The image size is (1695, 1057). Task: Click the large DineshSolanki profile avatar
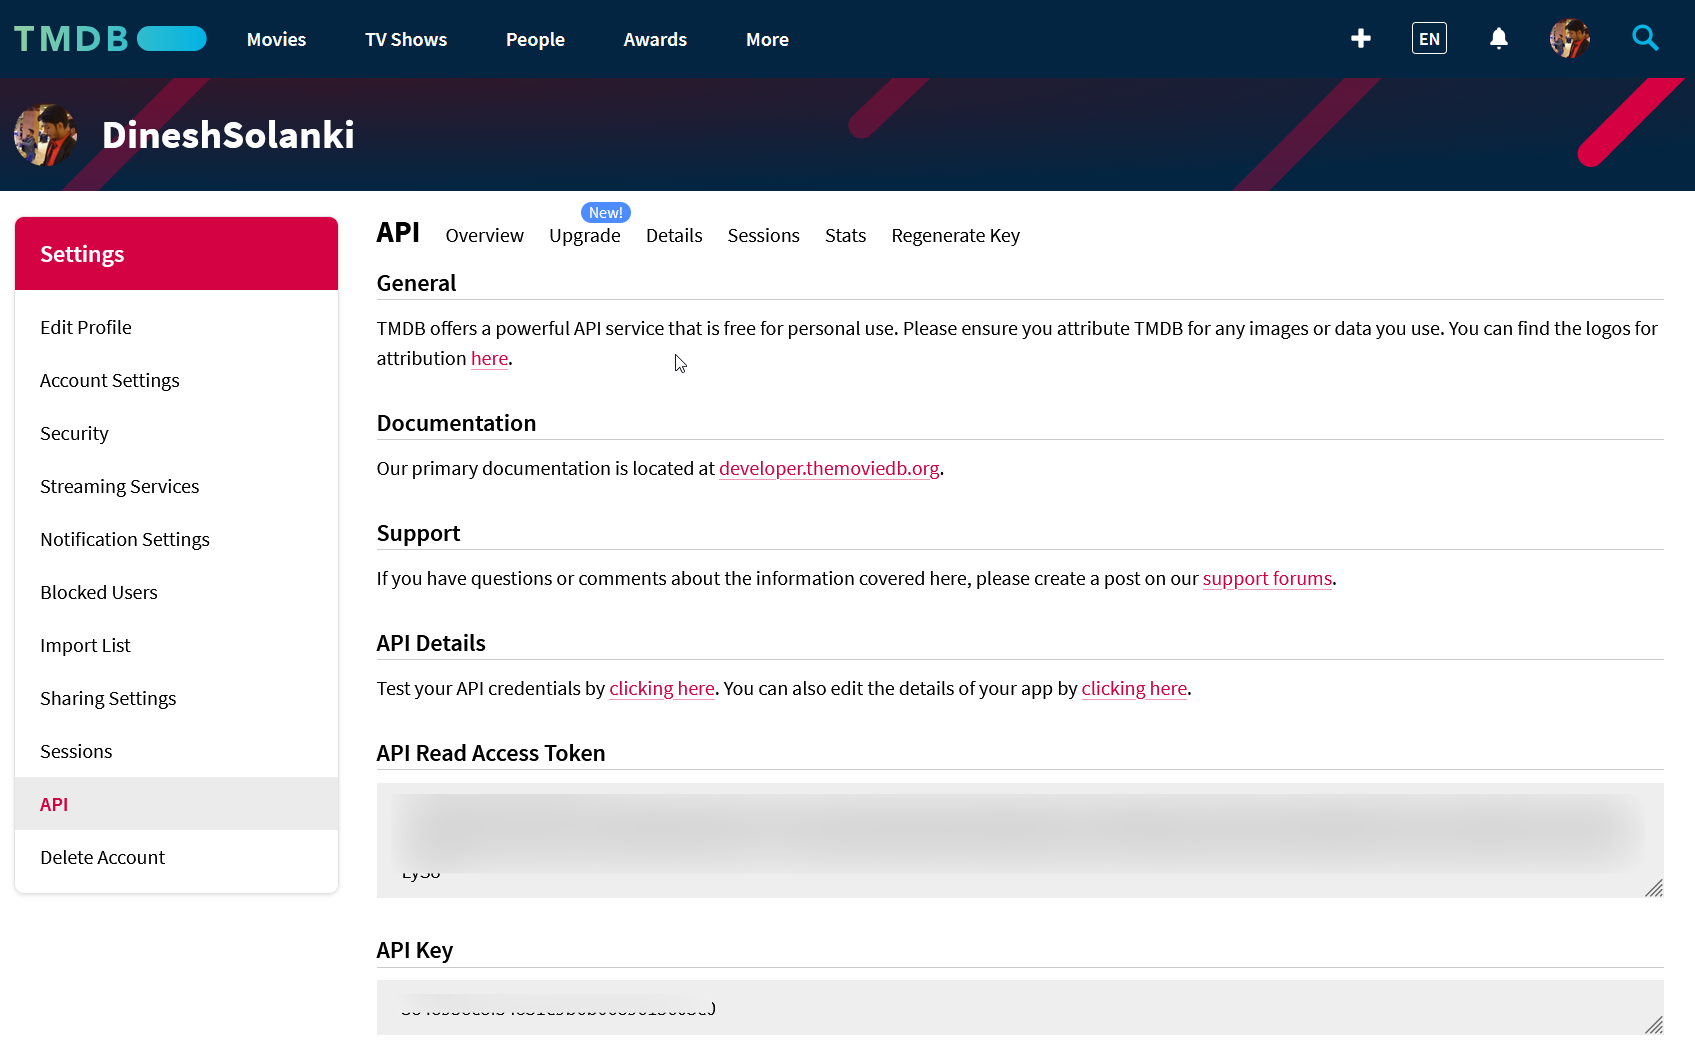point(45,135)
